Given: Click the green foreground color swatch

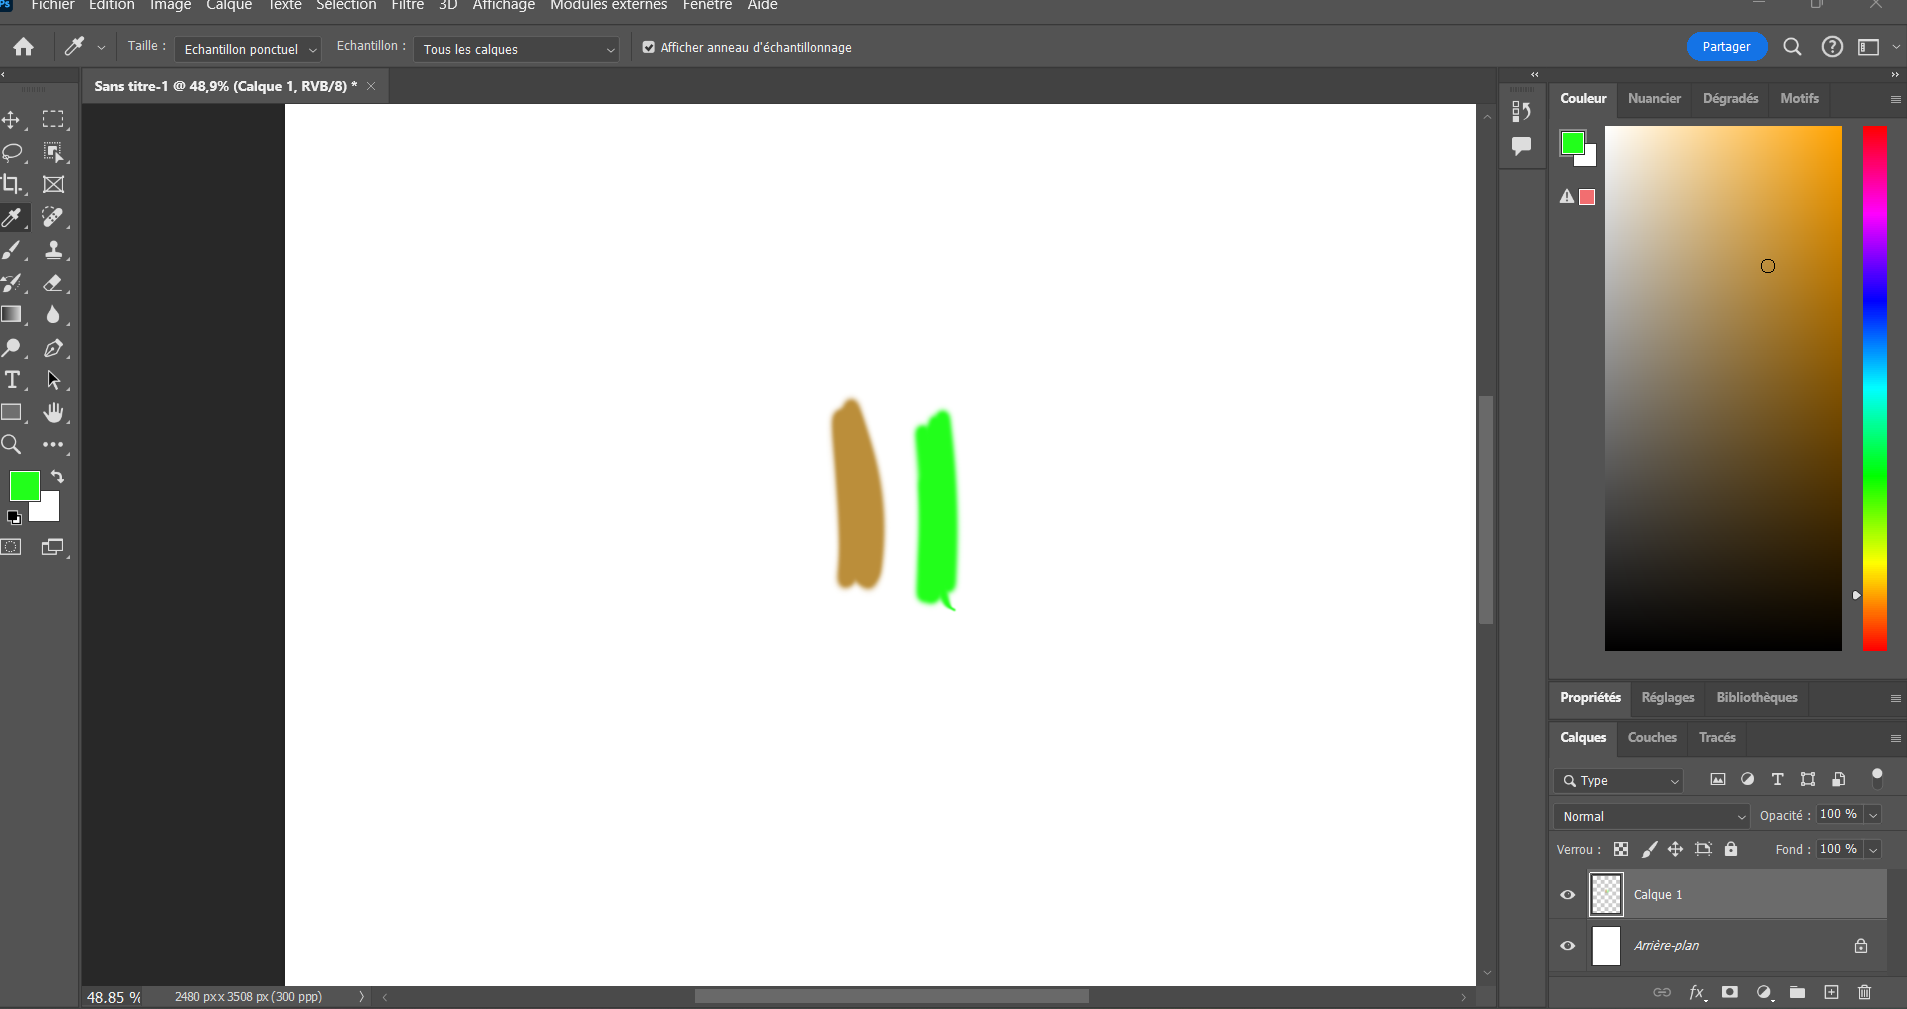Looking at the screenshot, I should point(23,487).
